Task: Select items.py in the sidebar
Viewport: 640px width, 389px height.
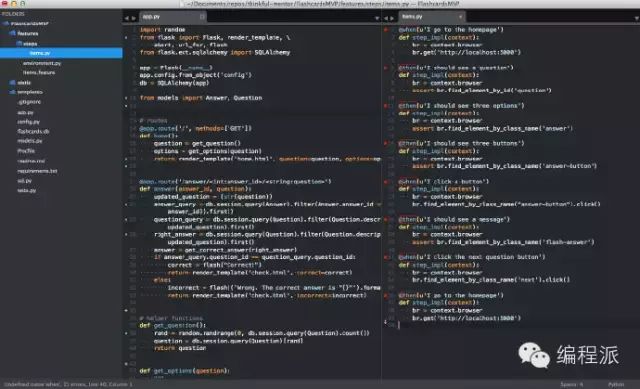Action: 61,53
